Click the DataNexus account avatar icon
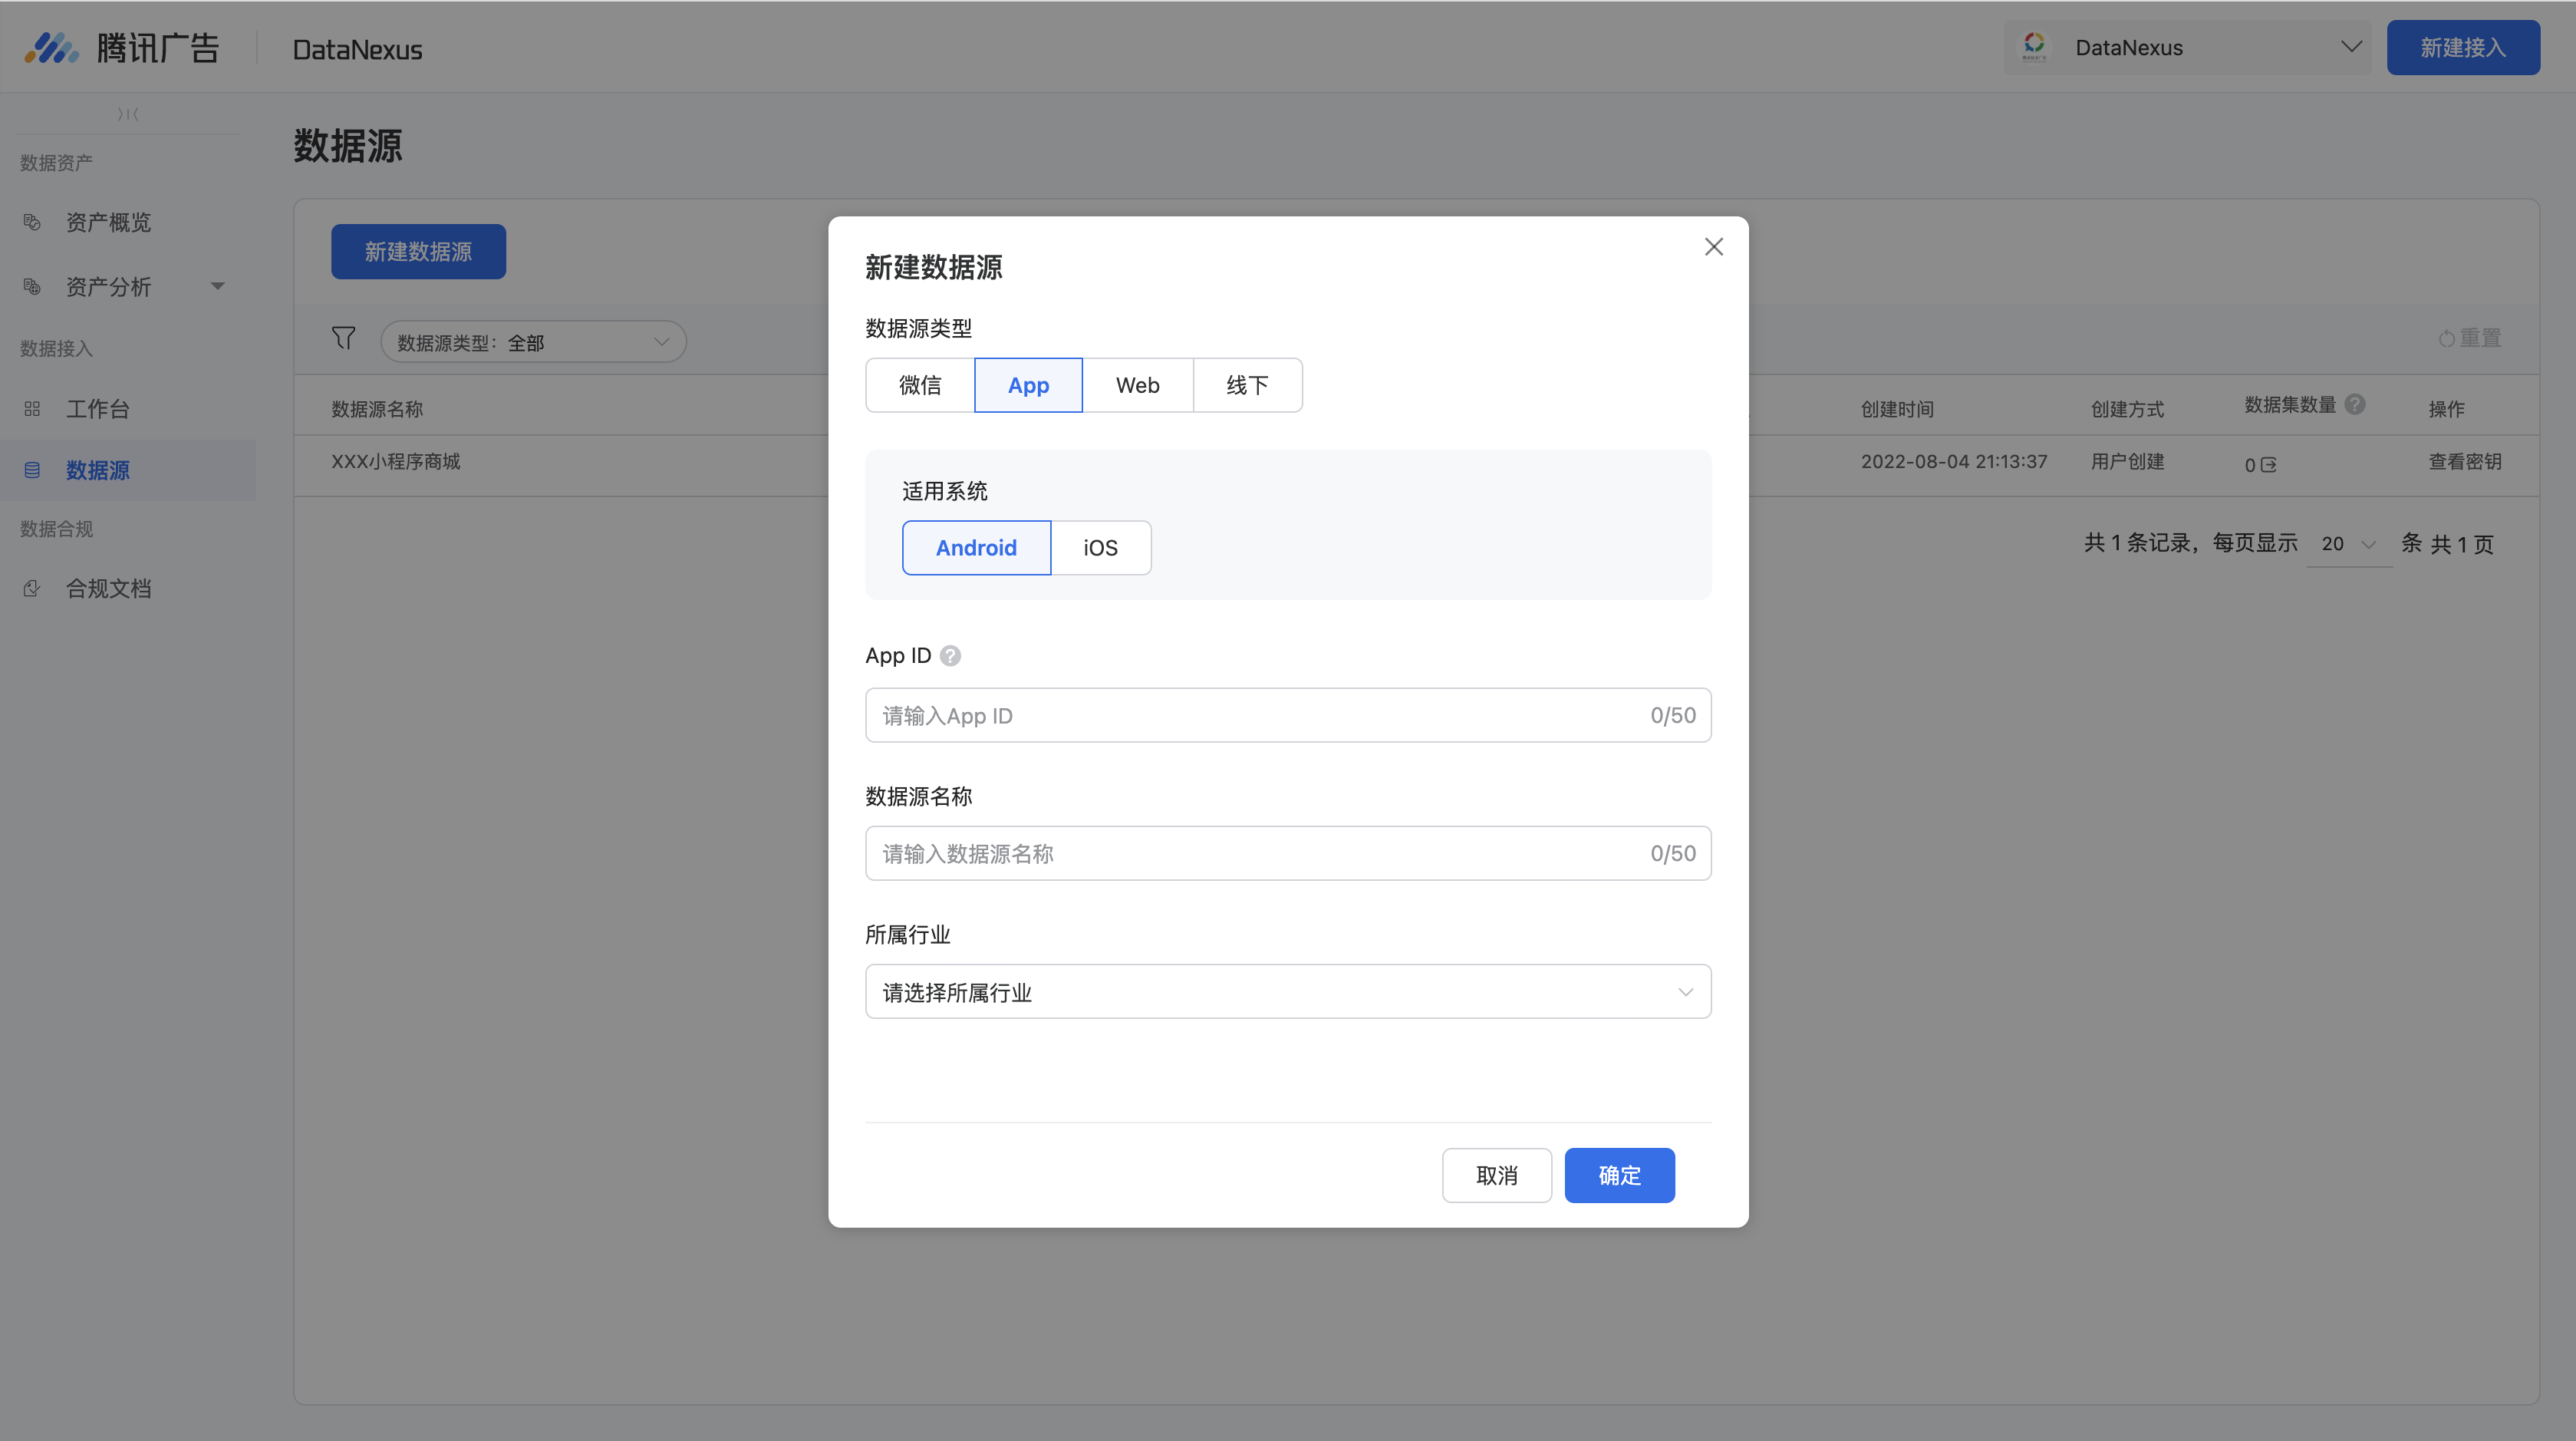2576x1441 pixels. [x=2034, y=46]
